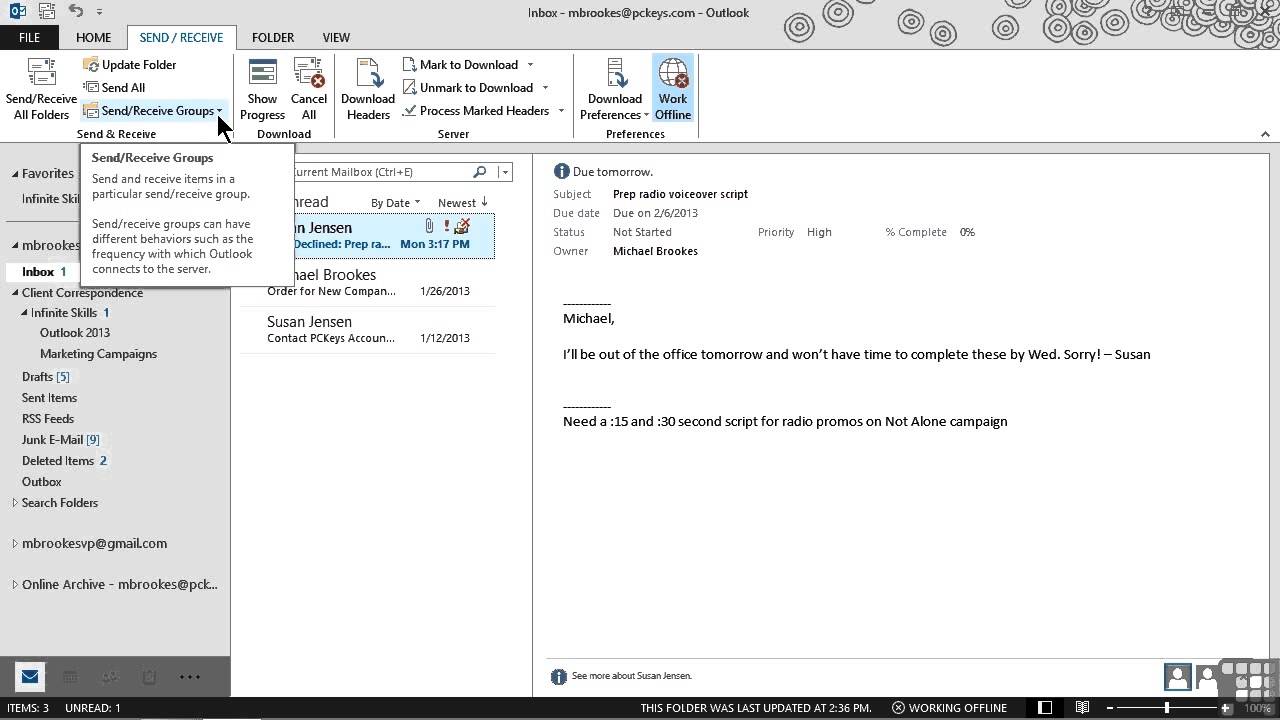
Task: Open Process Marked Headers menu
Action: 484,110
